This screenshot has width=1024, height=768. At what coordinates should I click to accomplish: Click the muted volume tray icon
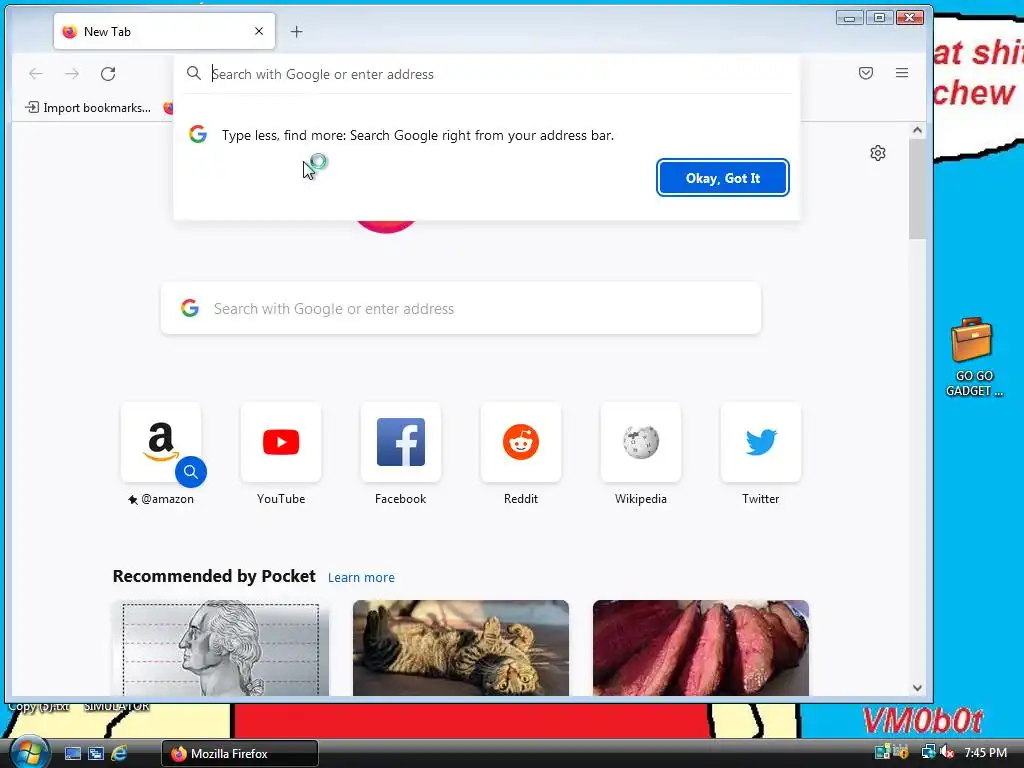947,753
